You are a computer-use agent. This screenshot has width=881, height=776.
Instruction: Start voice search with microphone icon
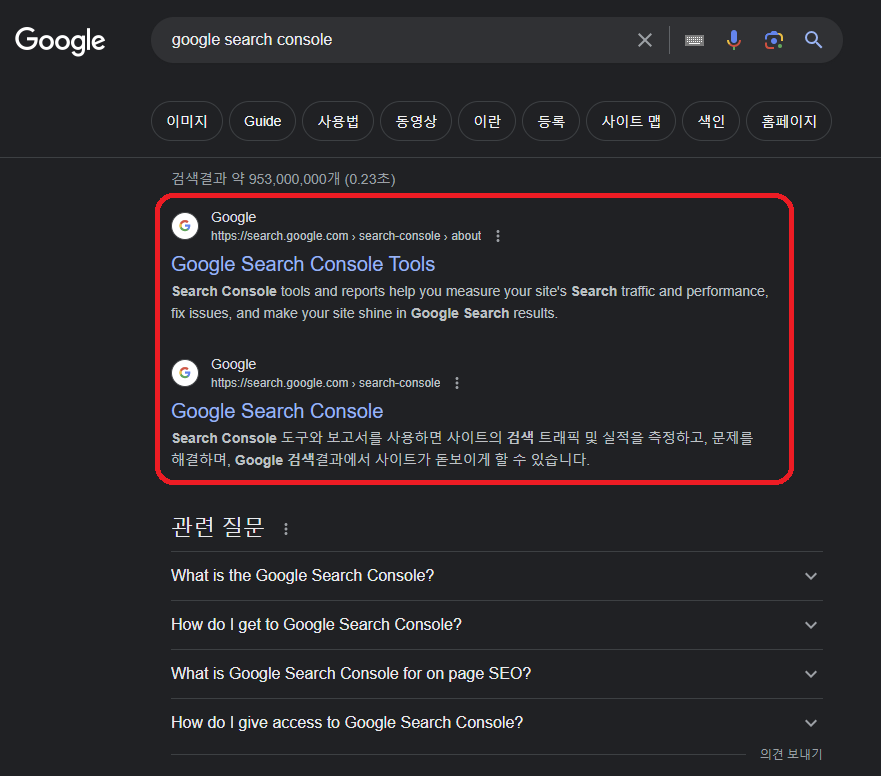pyautogui.click(x=733, y=40)
